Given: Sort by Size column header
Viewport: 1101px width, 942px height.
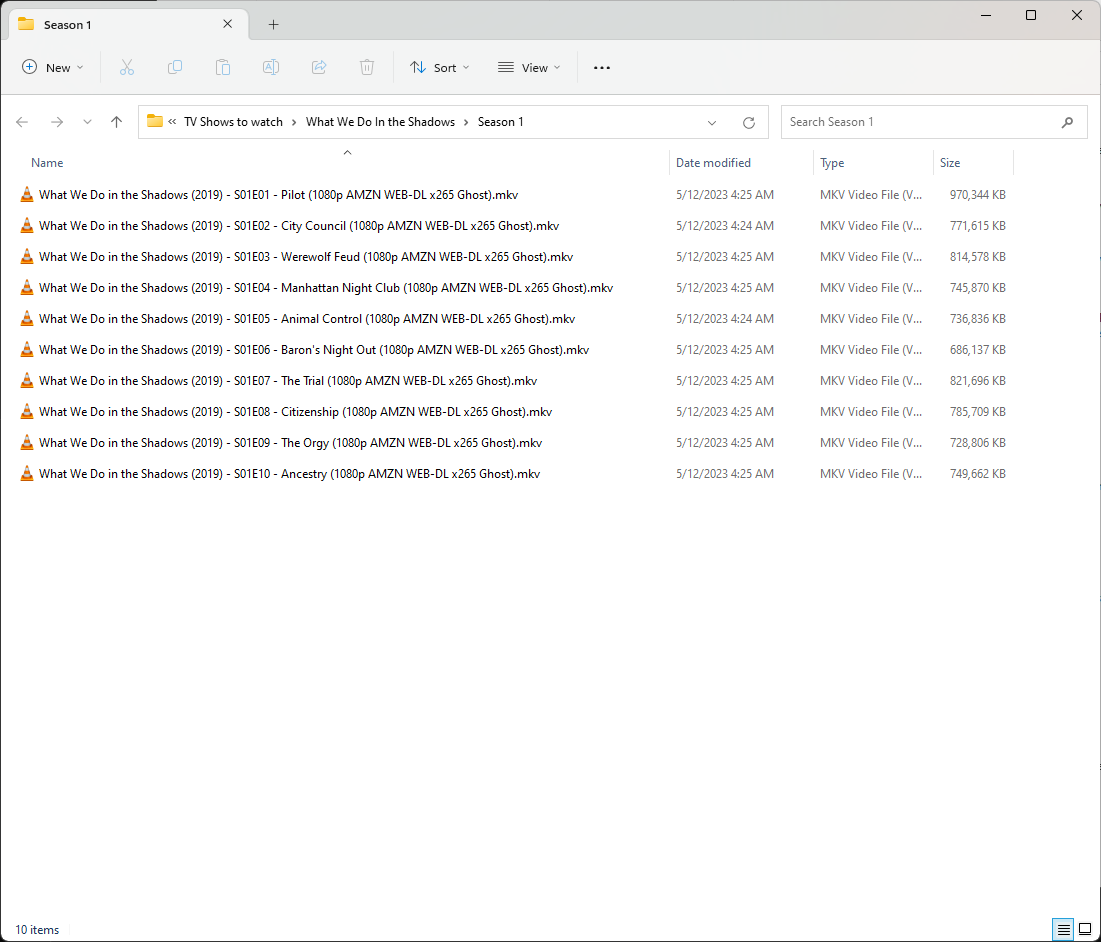Looking at the screenshot, I should pyautogui.click(x=950, y=162).
